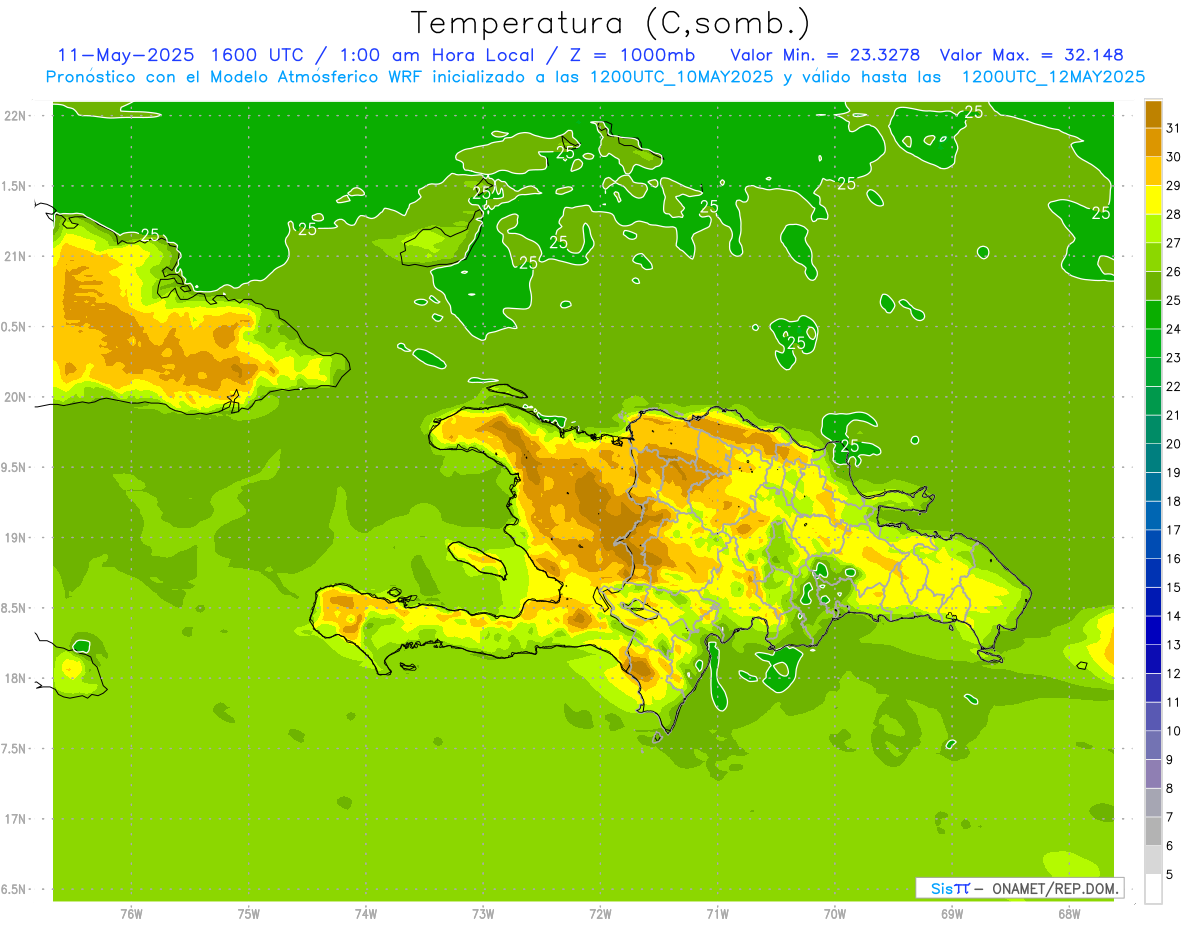Click the 70W longitude label
Viewport: 1200px width, 927px height.
[x=835, y=914]
